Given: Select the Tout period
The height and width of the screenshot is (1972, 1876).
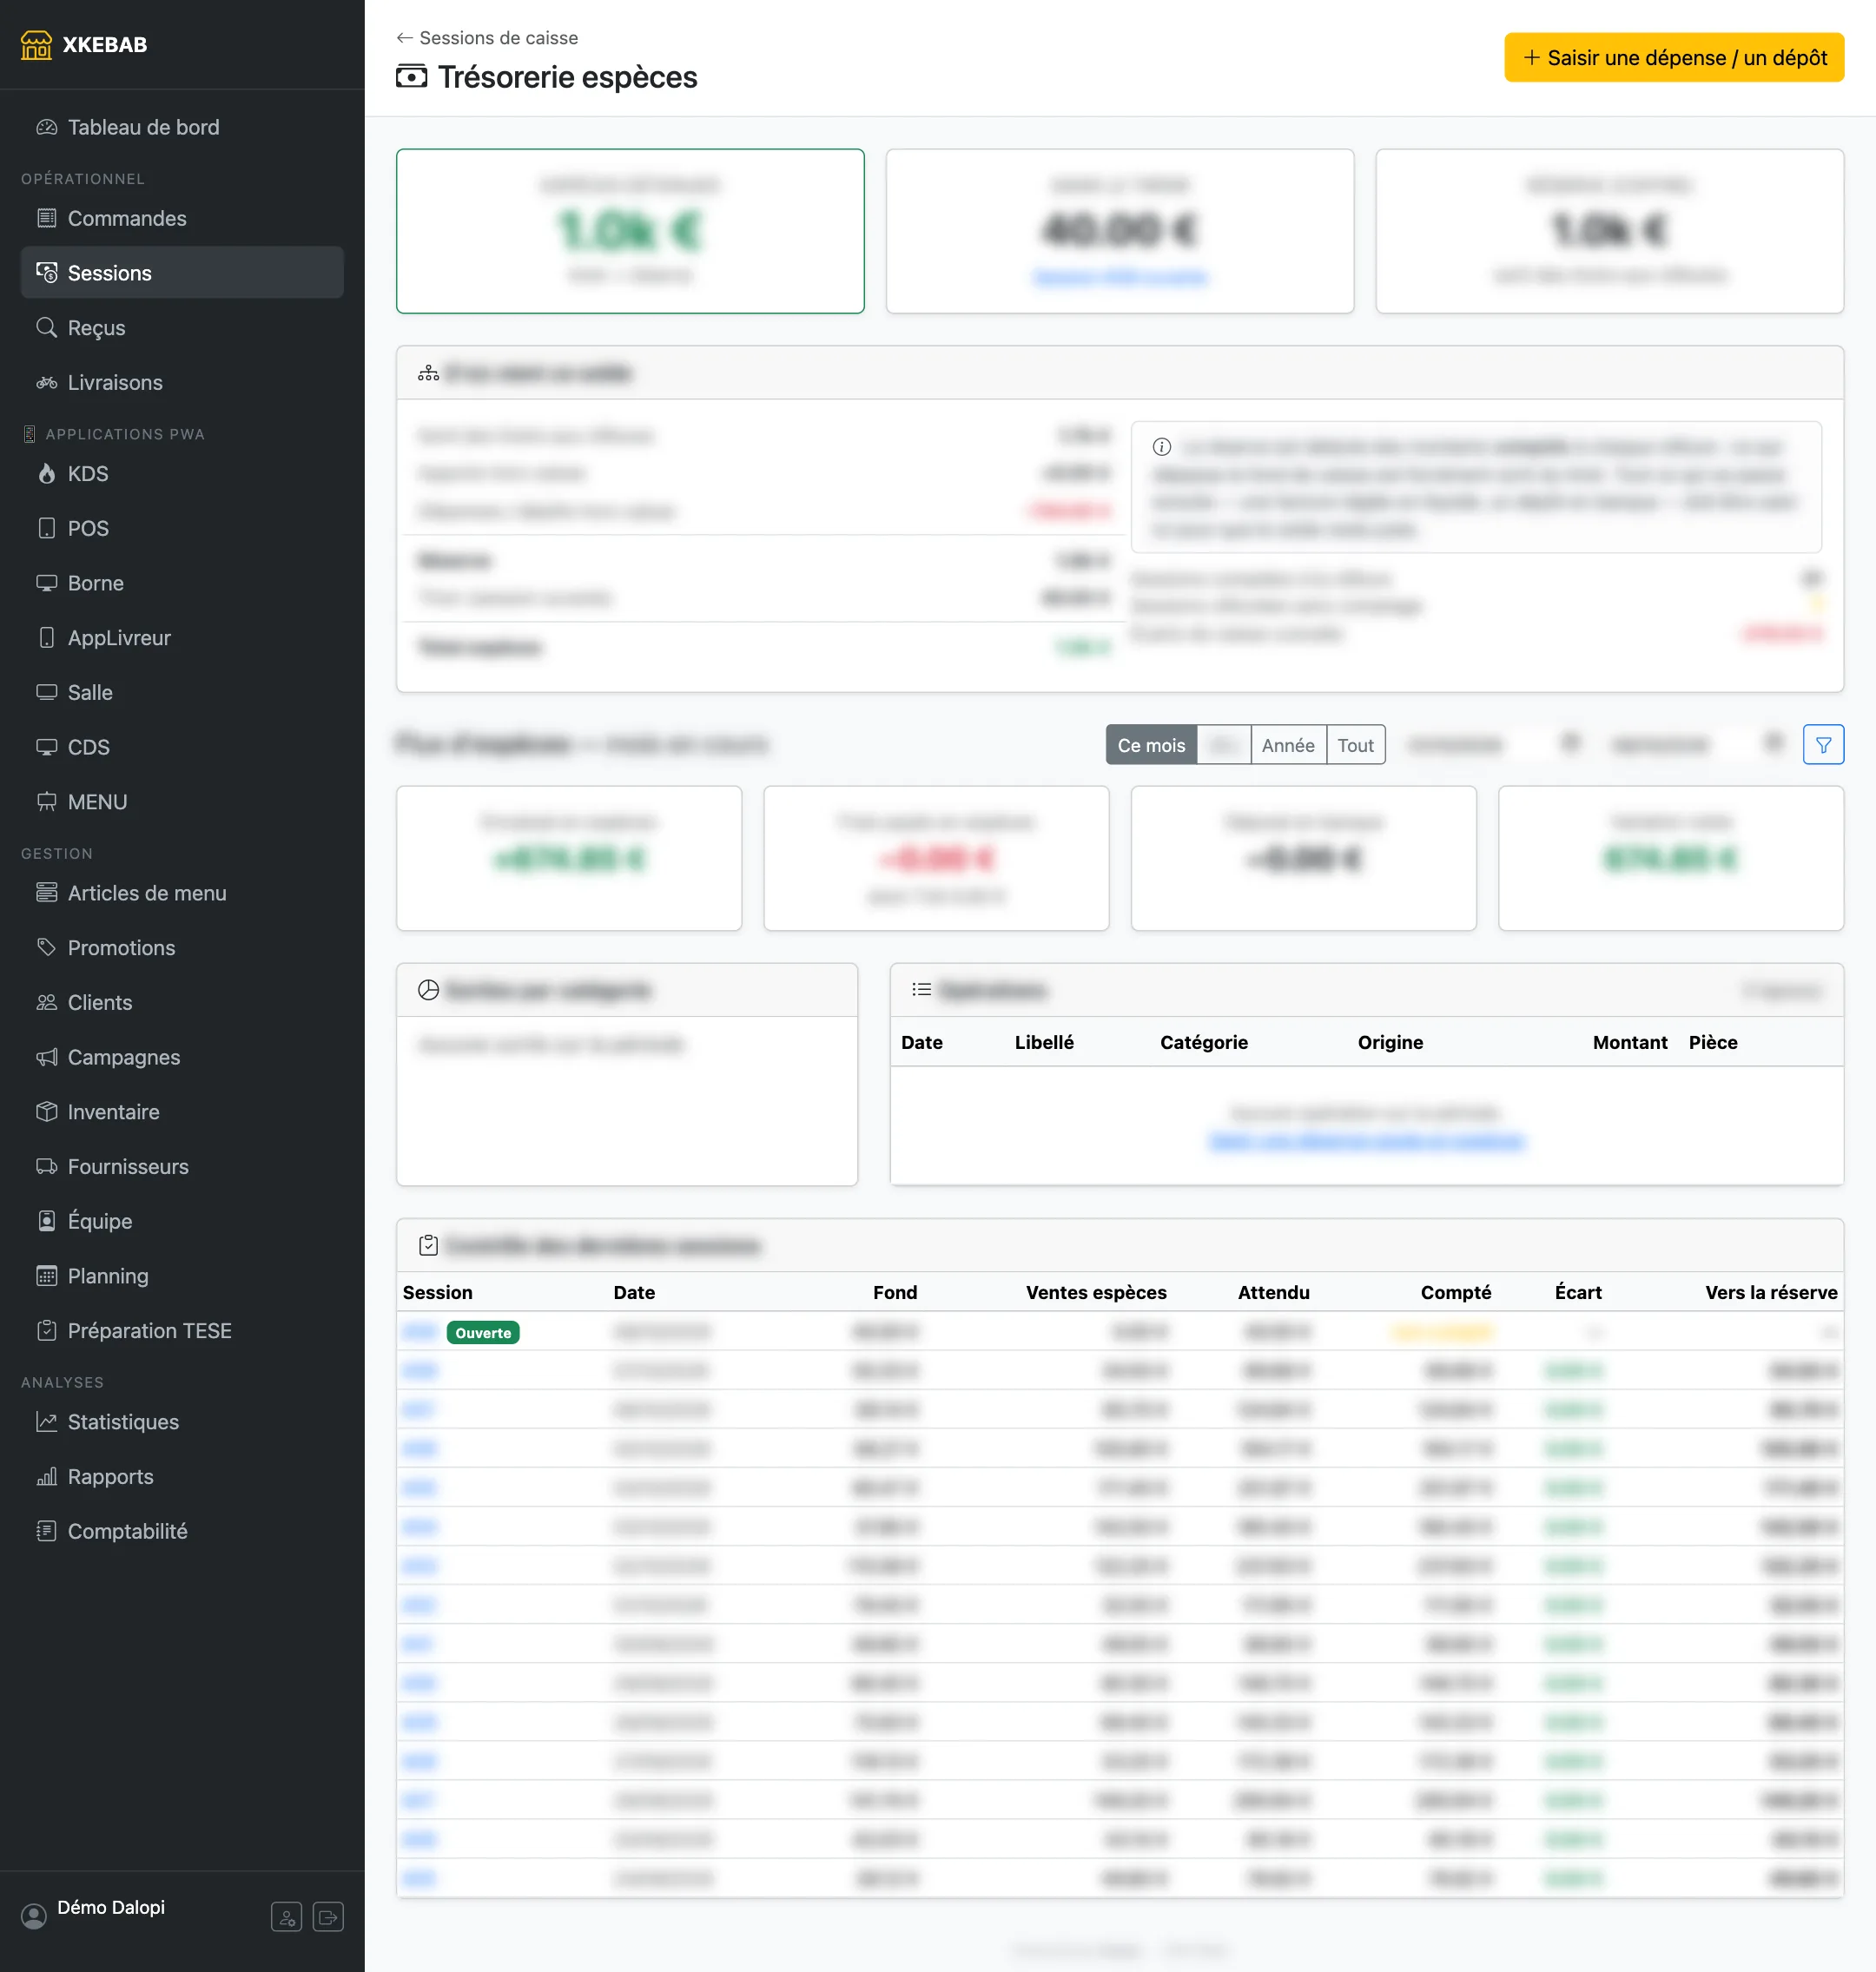Looking at the screenshot, I should point(1356,745).
